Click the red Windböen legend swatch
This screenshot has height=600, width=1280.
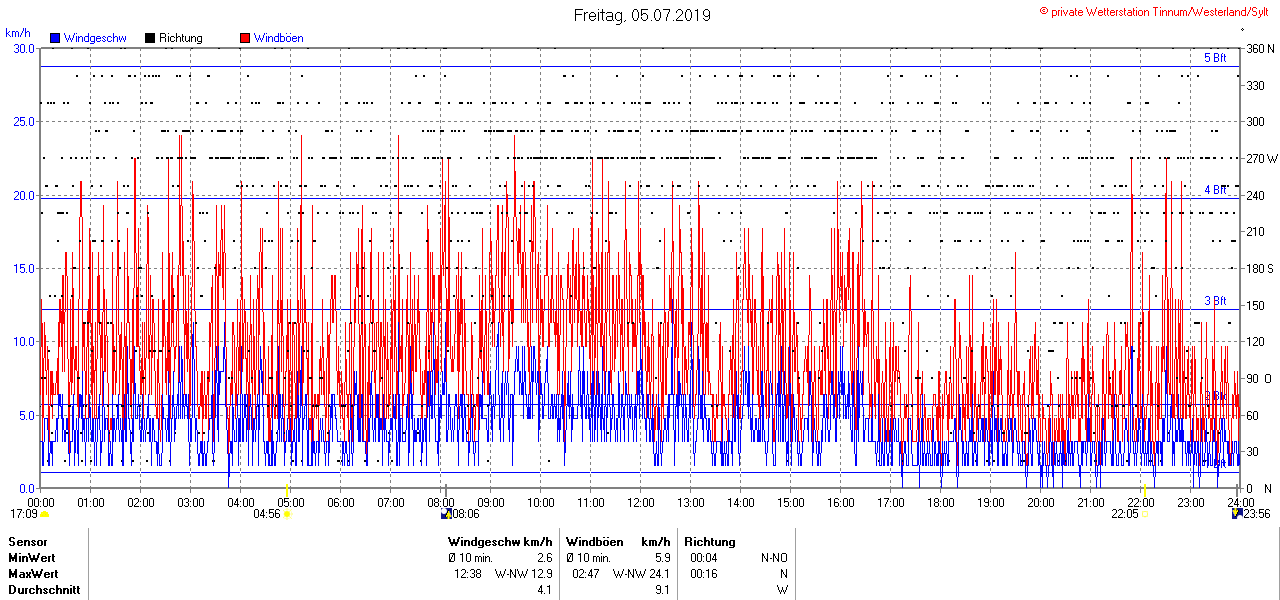[x=245, y=38]
